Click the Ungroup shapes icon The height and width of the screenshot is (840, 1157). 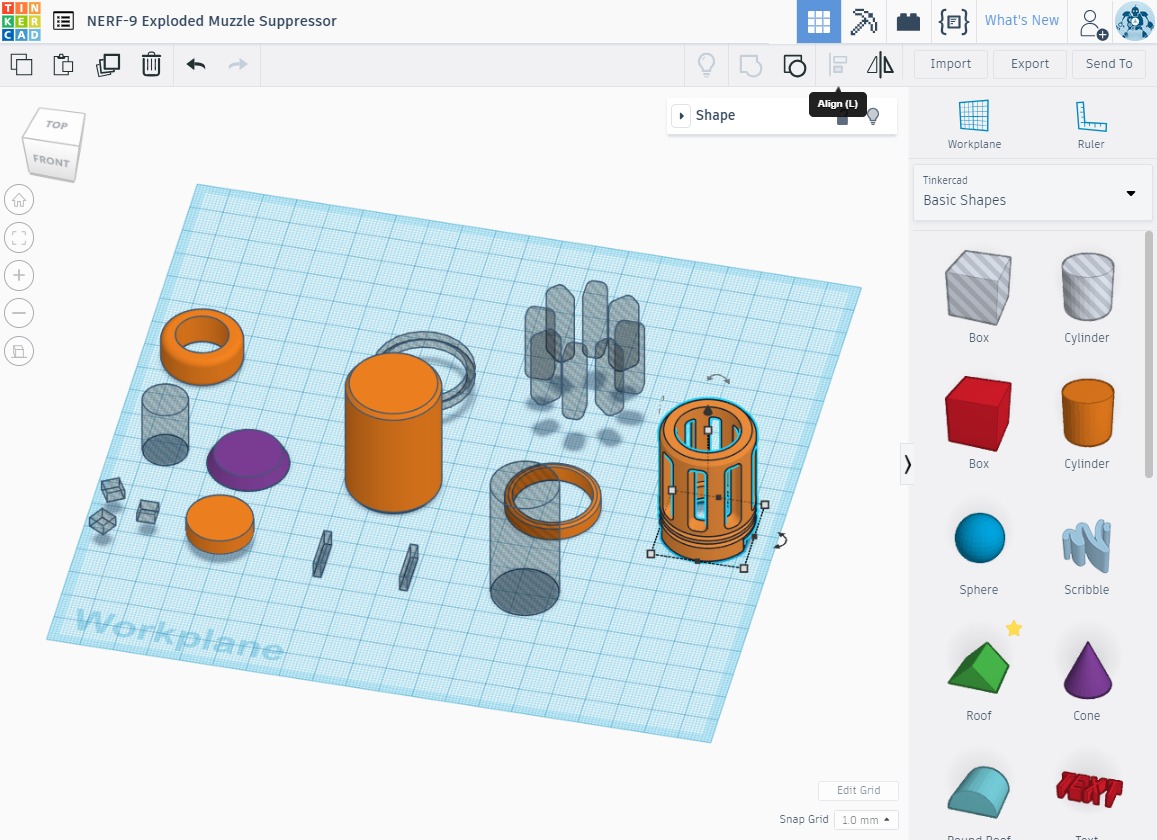[794, 65]
